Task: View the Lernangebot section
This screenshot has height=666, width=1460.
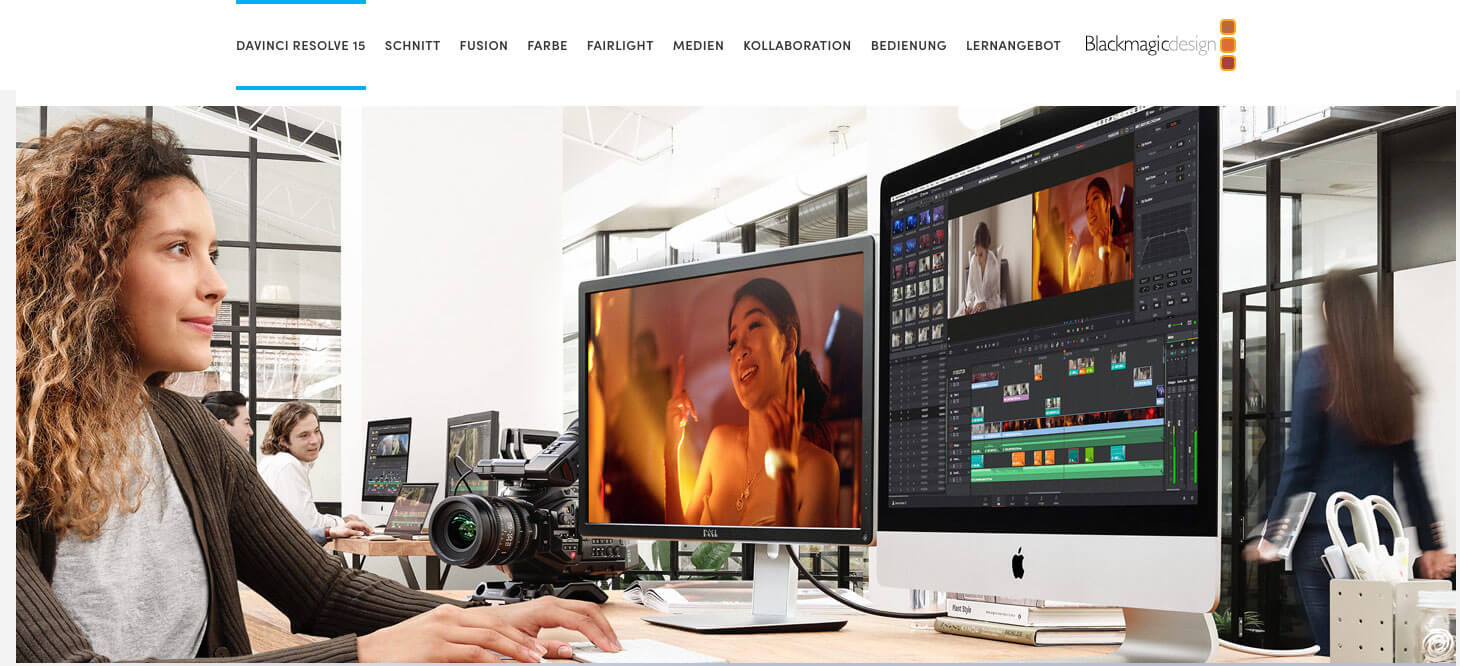Action: click(x=1013, y=46)
